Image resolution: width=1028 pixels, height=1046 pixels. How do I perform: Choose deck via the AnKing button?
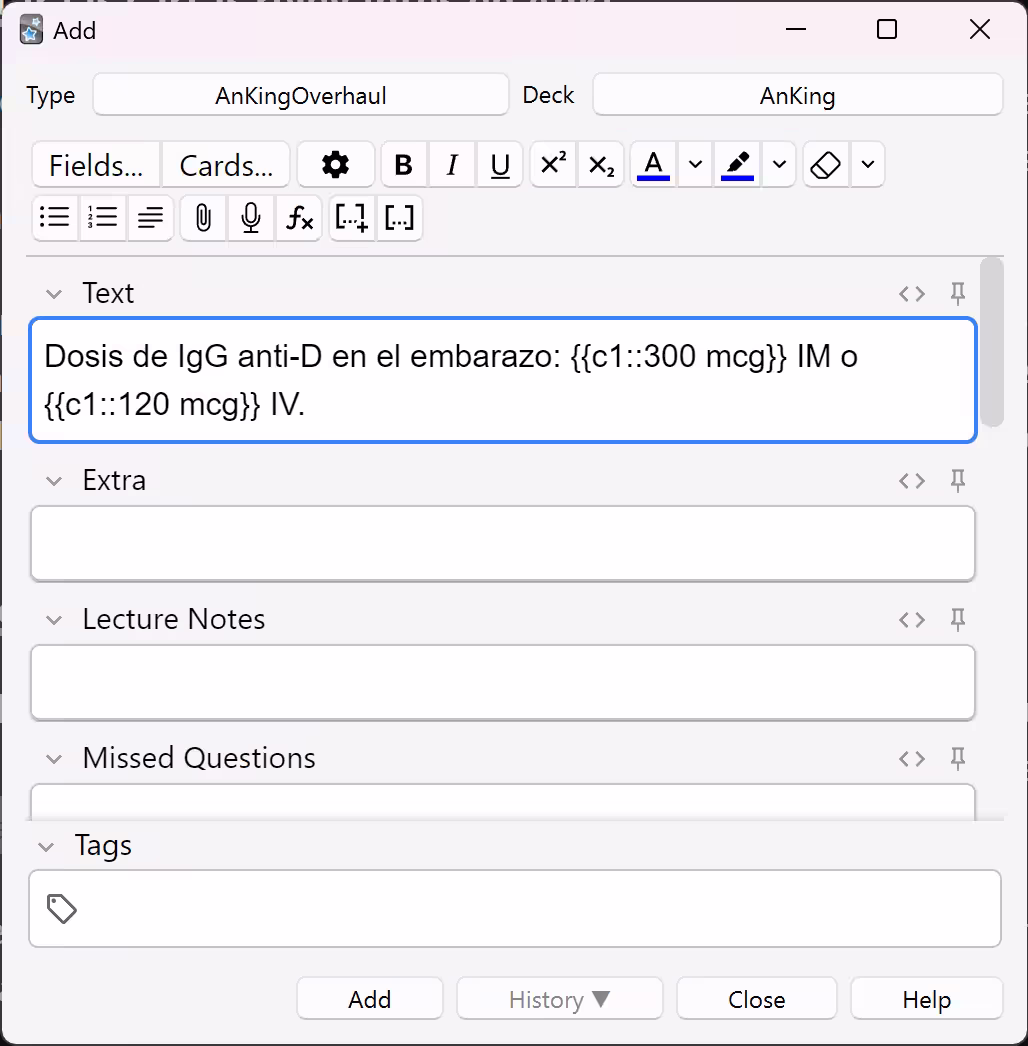(x=797, y=96)
